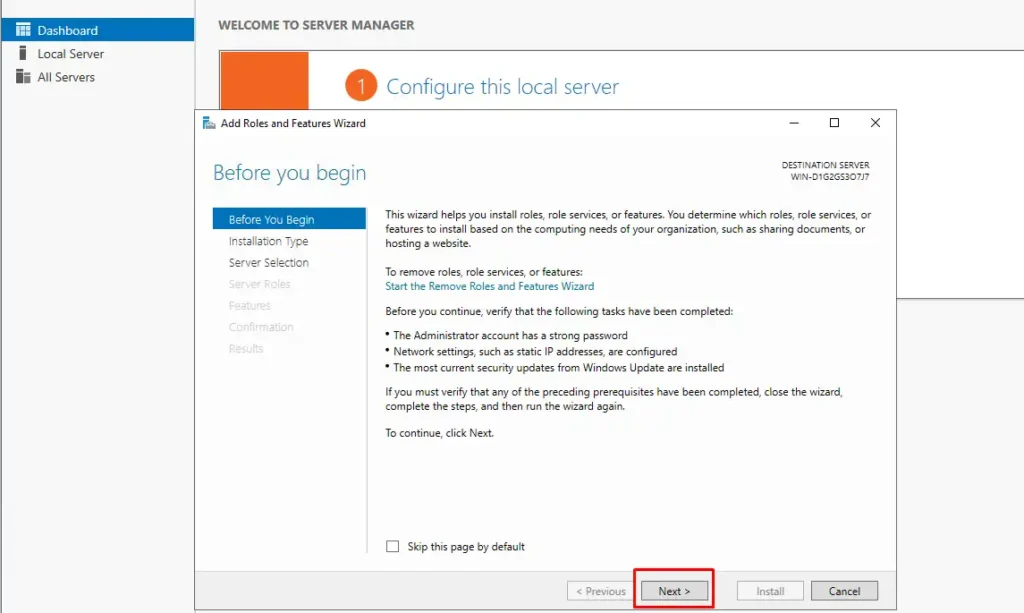Minimize the Add Roles and Features Wizard

[x=794, y=123]
